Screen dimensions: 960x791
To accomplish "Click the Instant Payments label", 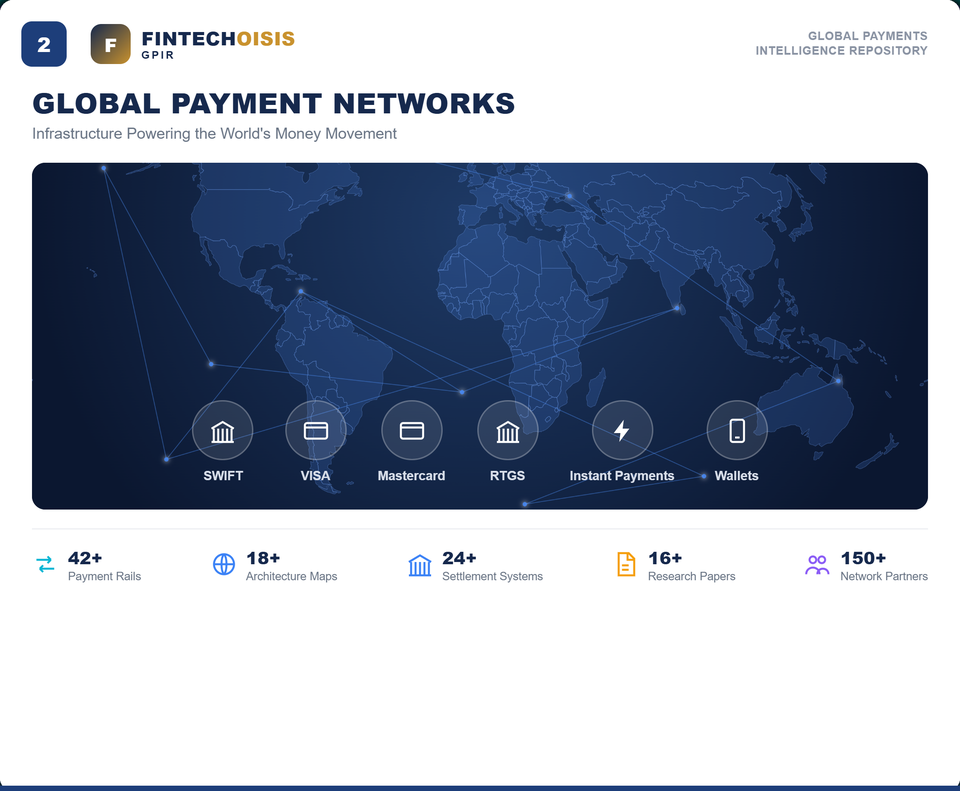I will (x=622, y=476).
